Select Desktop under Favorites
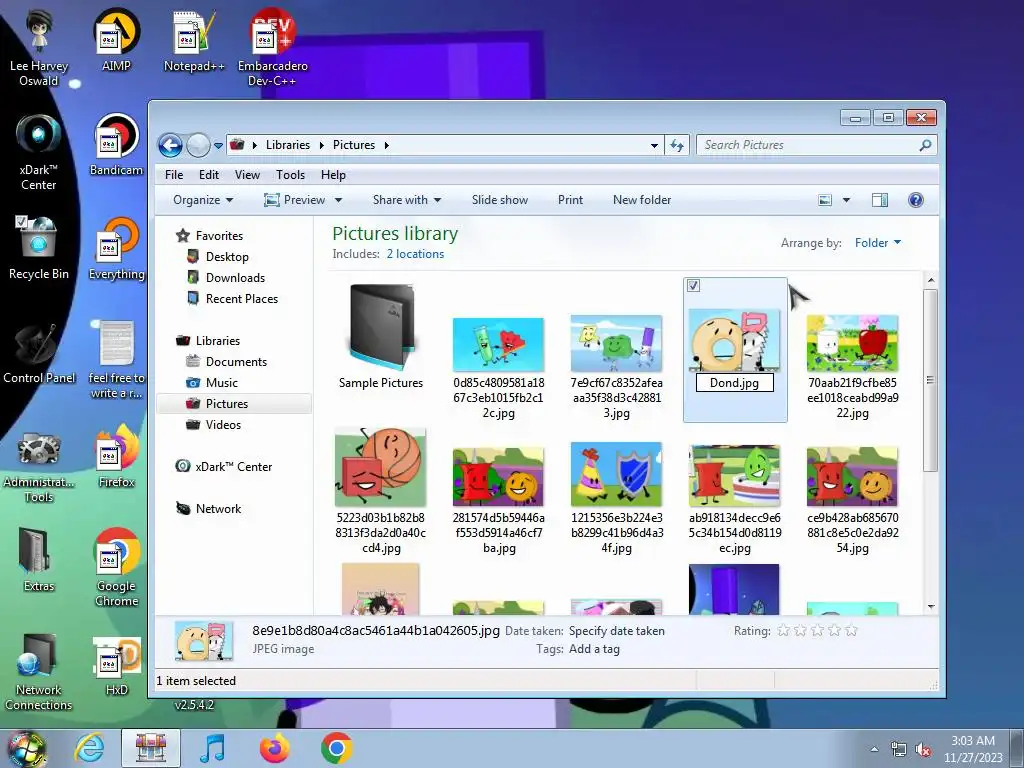Viewport: 1024px width, 768px height. pos(227,257)
